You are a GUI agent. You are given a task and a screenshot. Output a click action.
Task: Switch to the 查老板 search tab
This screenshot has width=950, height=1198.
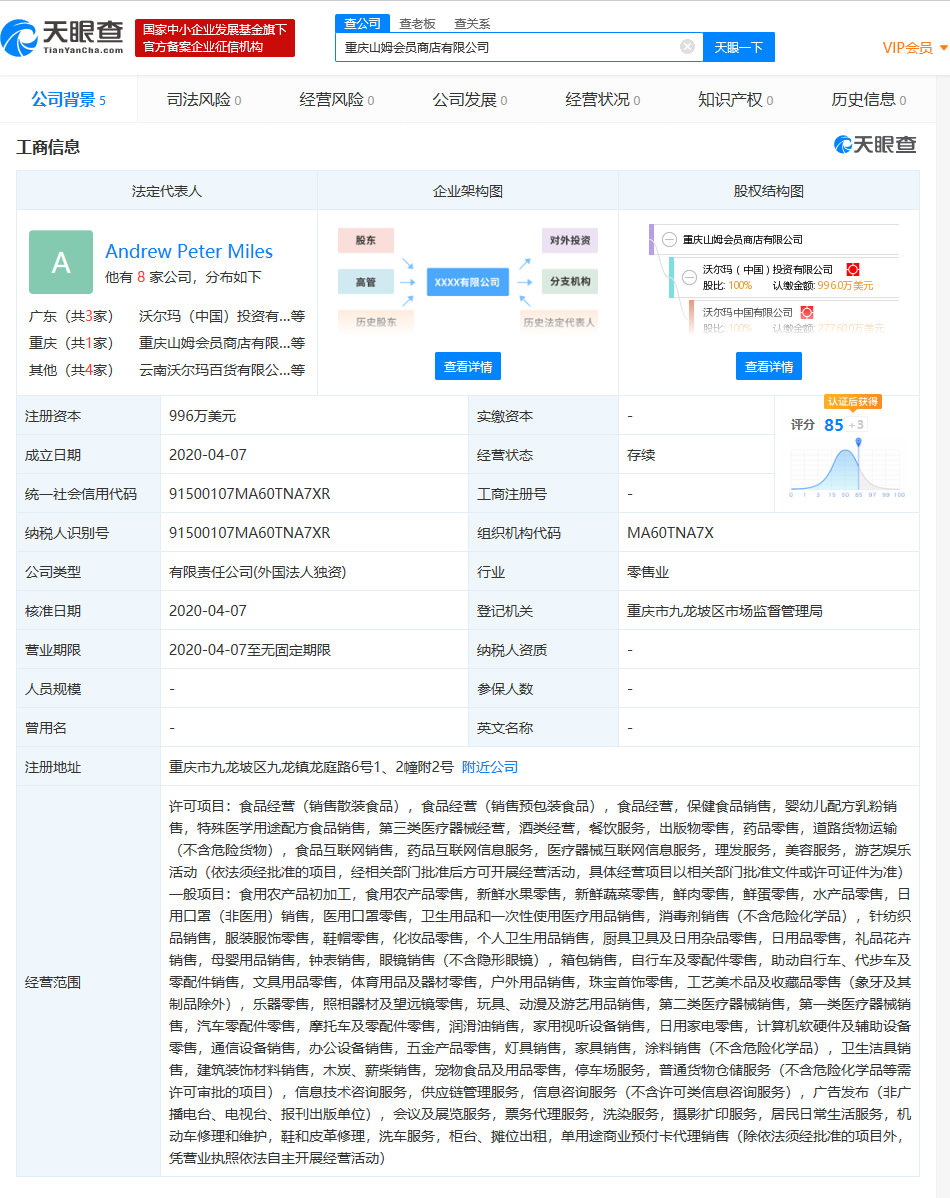pos(416,23)
